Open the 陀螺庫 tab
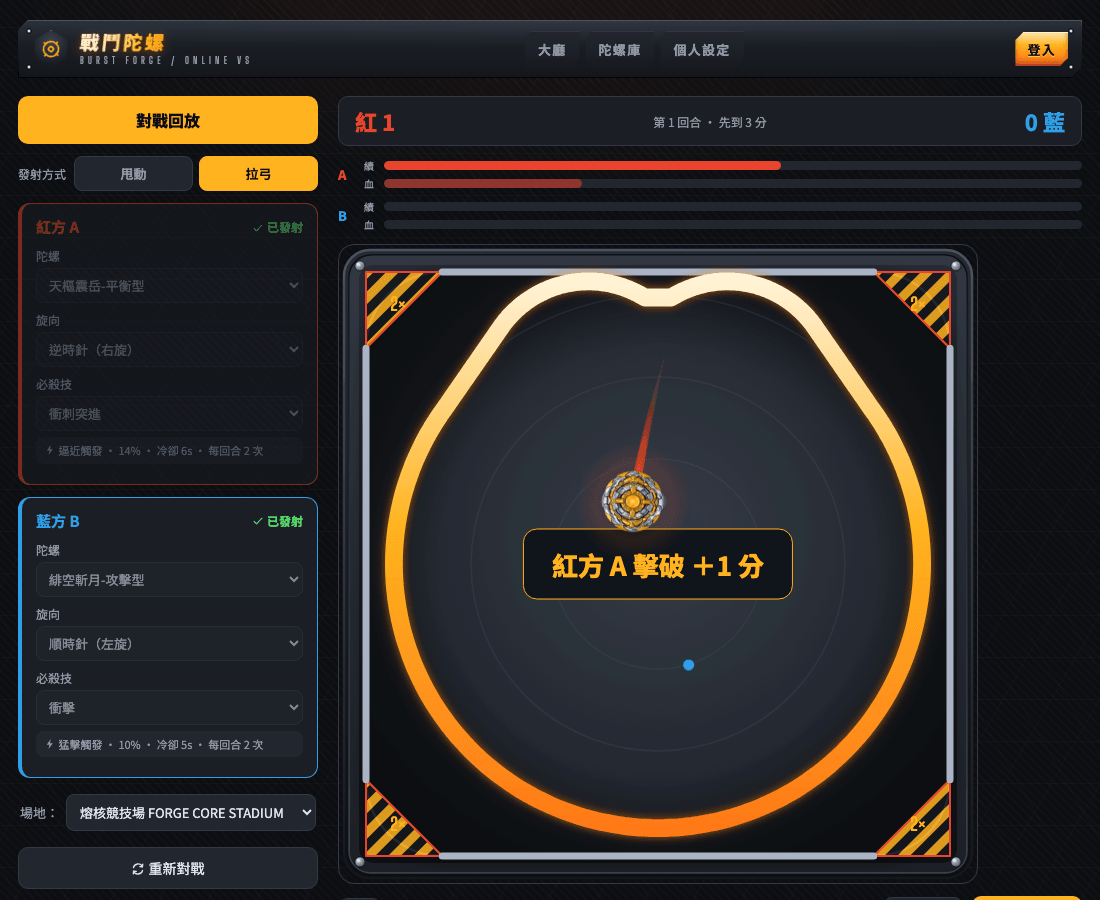The height and width of the screenshot is (900, 1100). (x=619, y=50)
